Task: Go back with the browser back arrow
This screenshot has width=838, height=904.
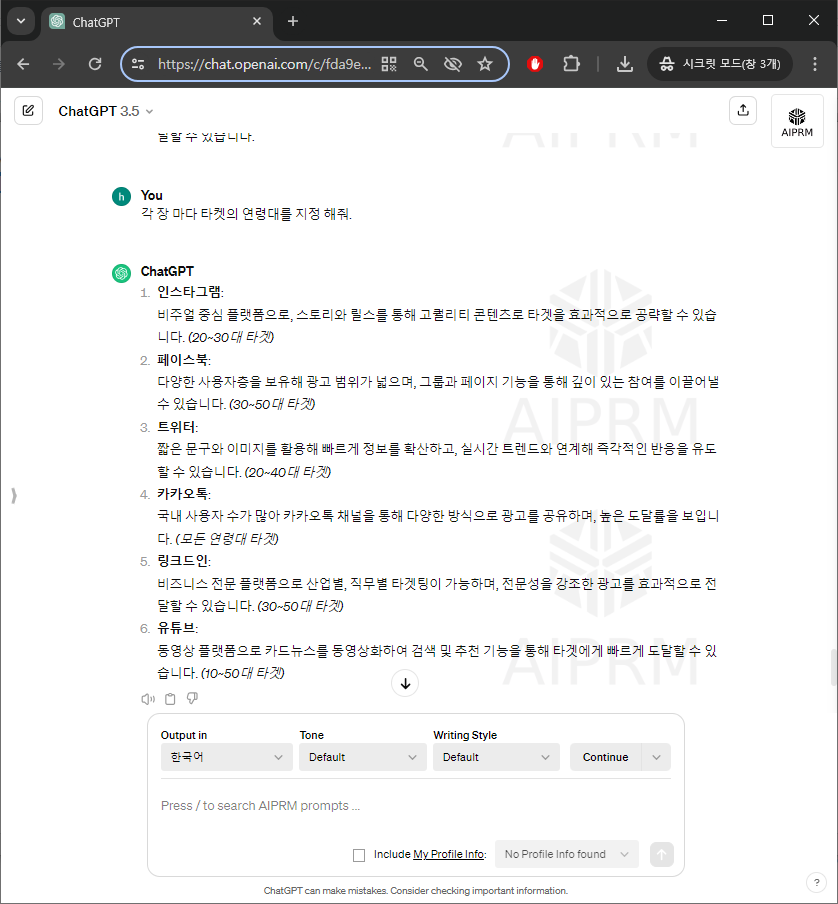Action: [23, 64]
